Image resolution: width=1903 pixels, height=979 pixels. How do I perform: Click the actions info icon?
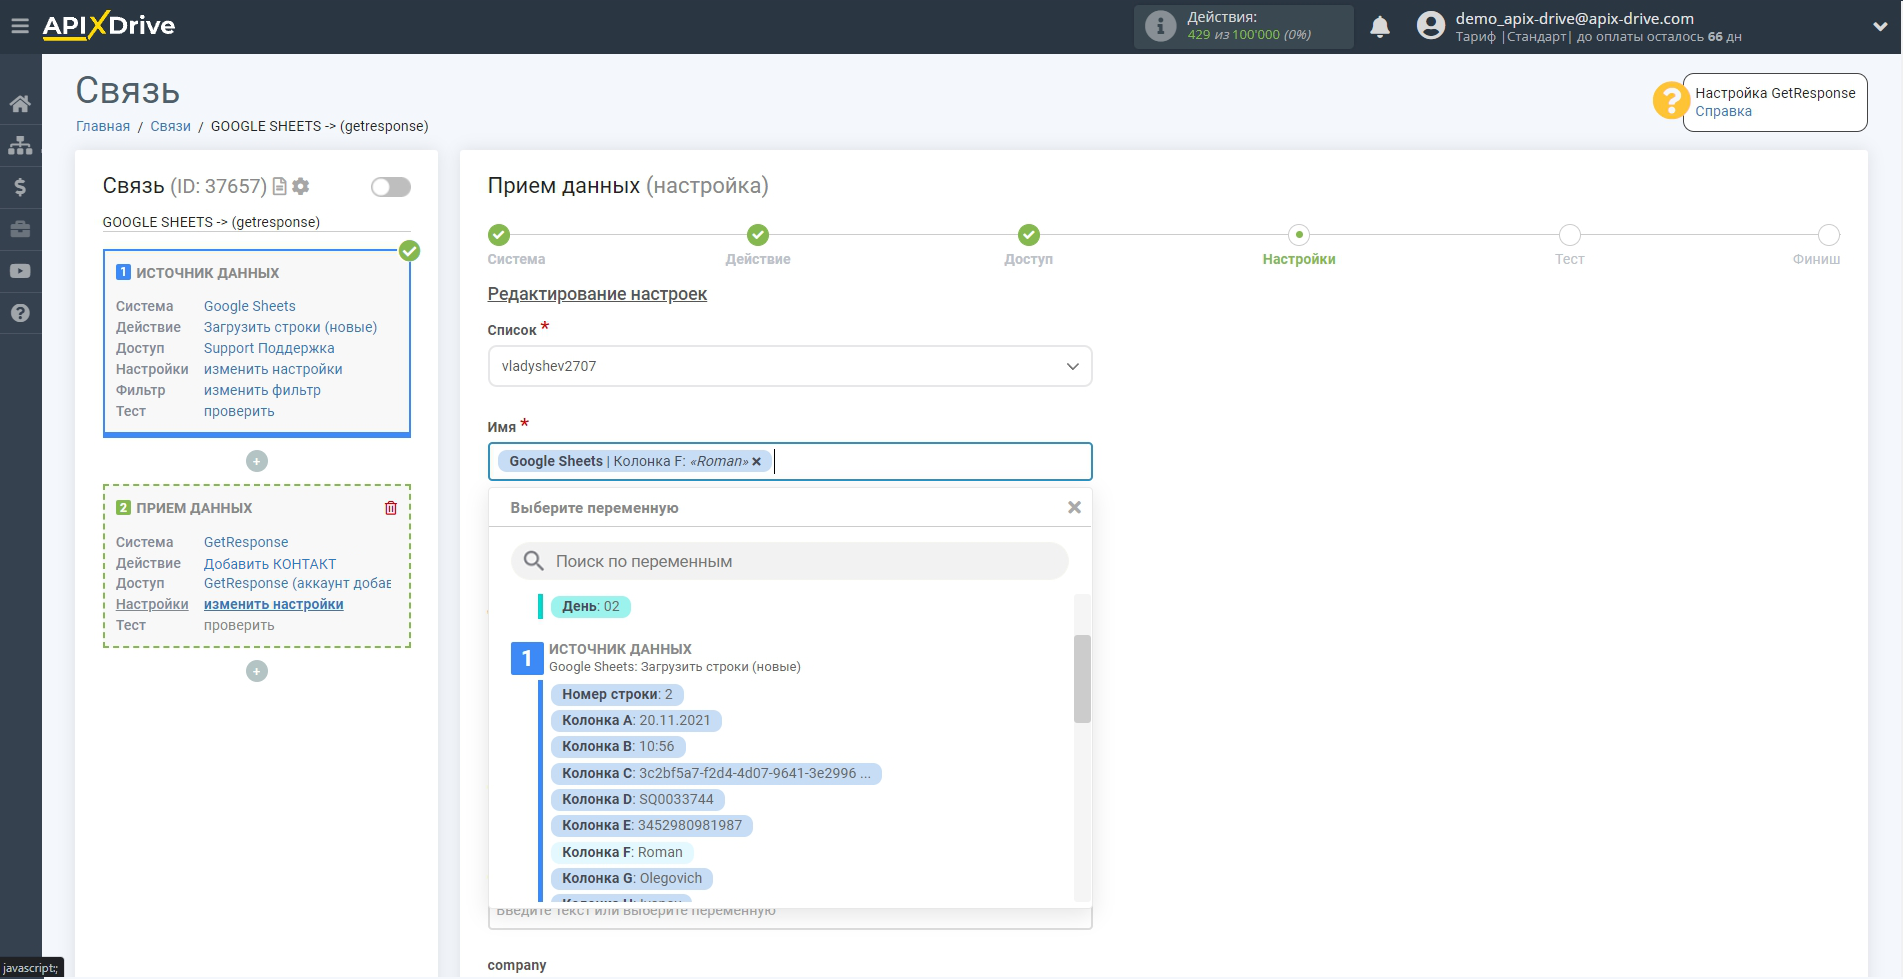click(x=1160, y=26)
